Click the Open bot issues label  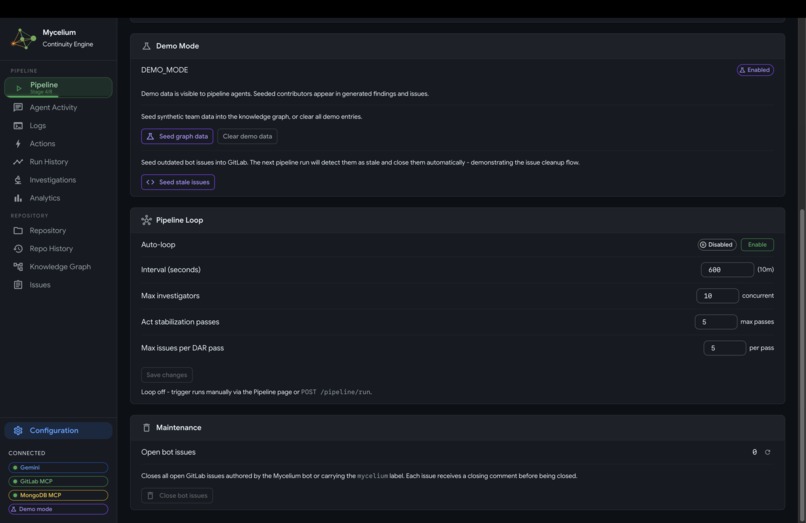pos(168,453)
